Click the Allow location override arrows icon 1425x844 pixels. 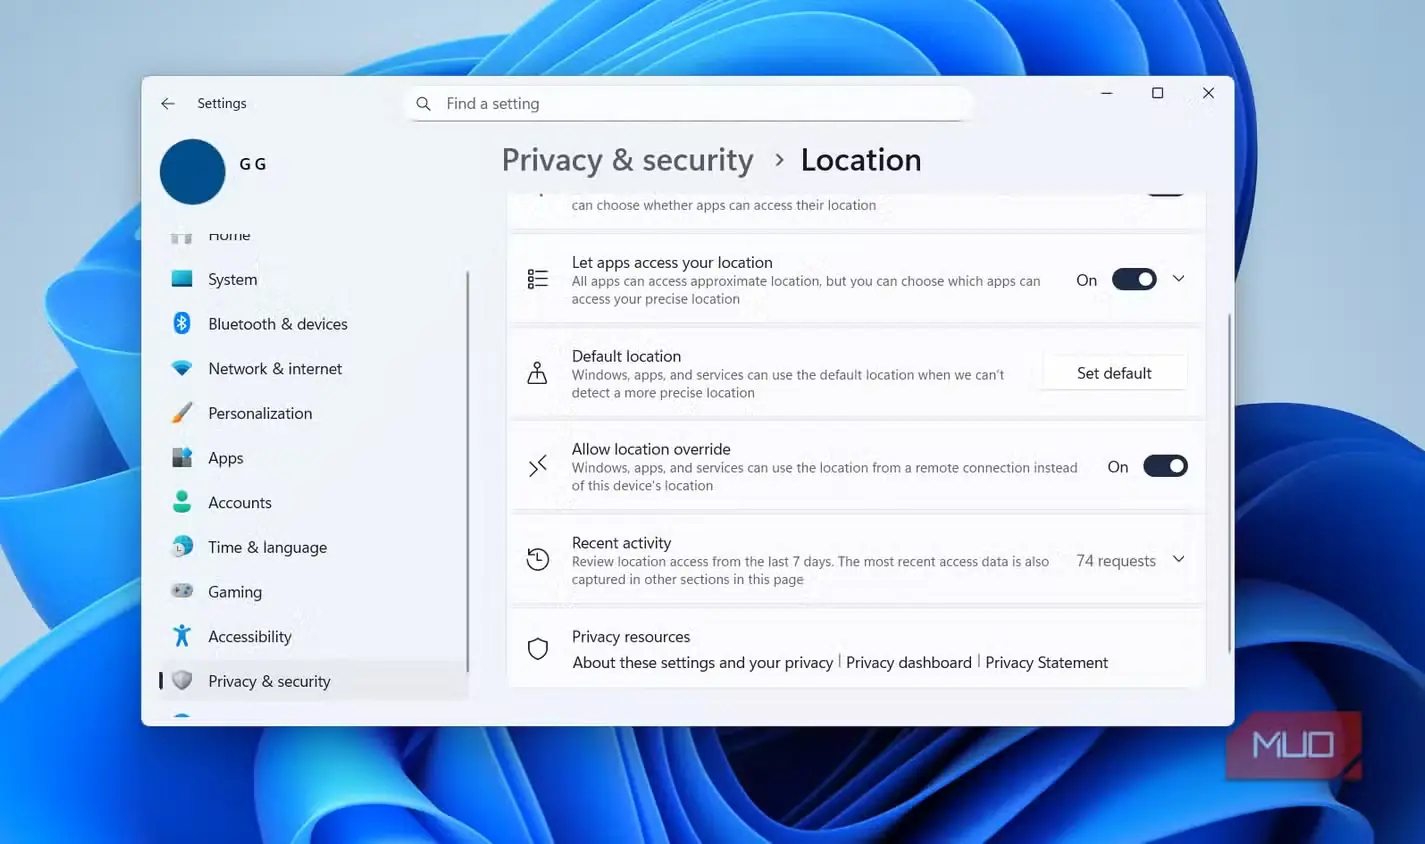point(538,466)
